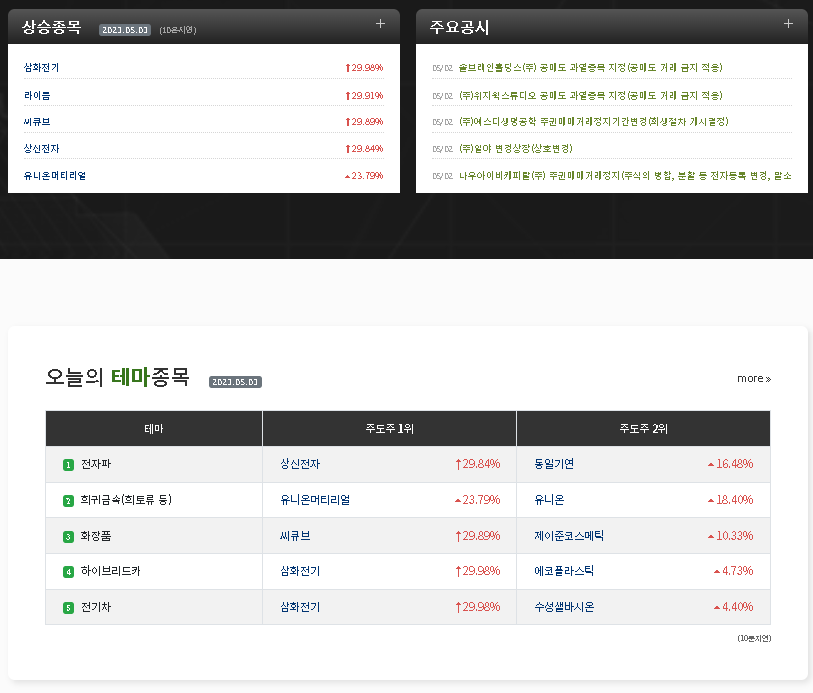Click the 29.89% value in 상승종목 list
This screenshot has height=693, width=813.
click(364, 122)
